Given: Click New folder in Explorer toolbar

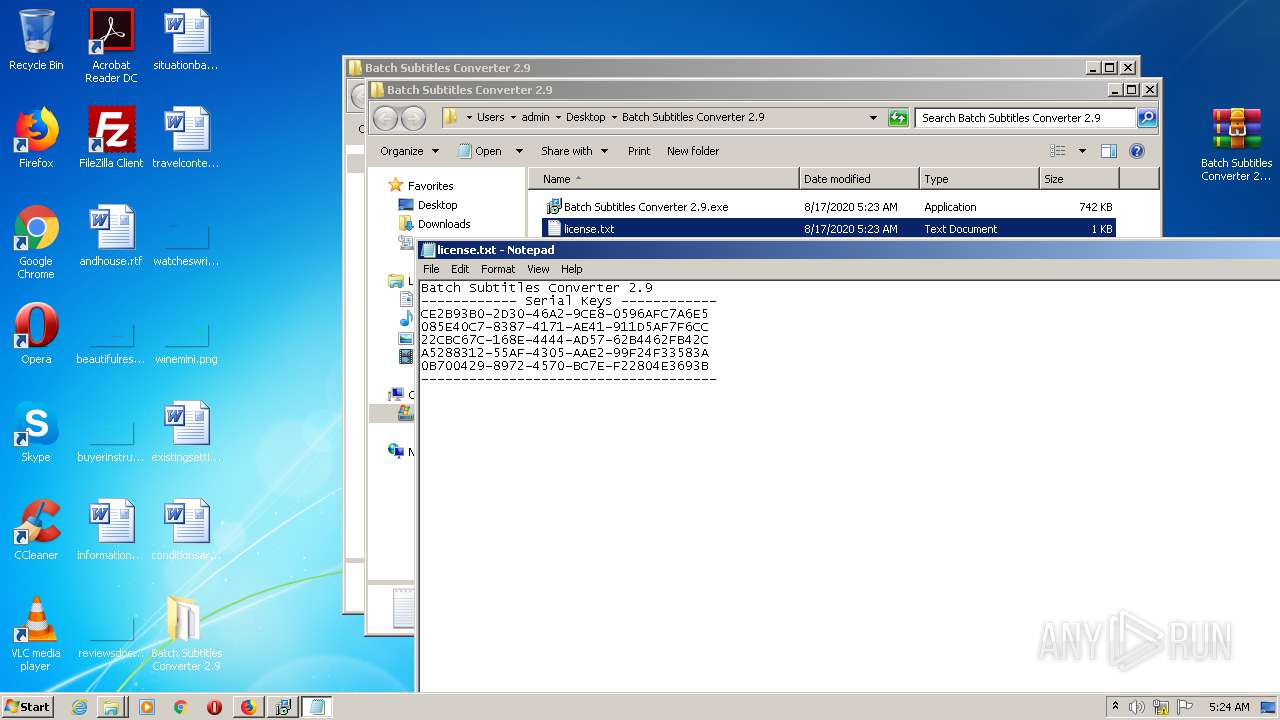Looking at the screenshot, I should [x=693, y=151].
